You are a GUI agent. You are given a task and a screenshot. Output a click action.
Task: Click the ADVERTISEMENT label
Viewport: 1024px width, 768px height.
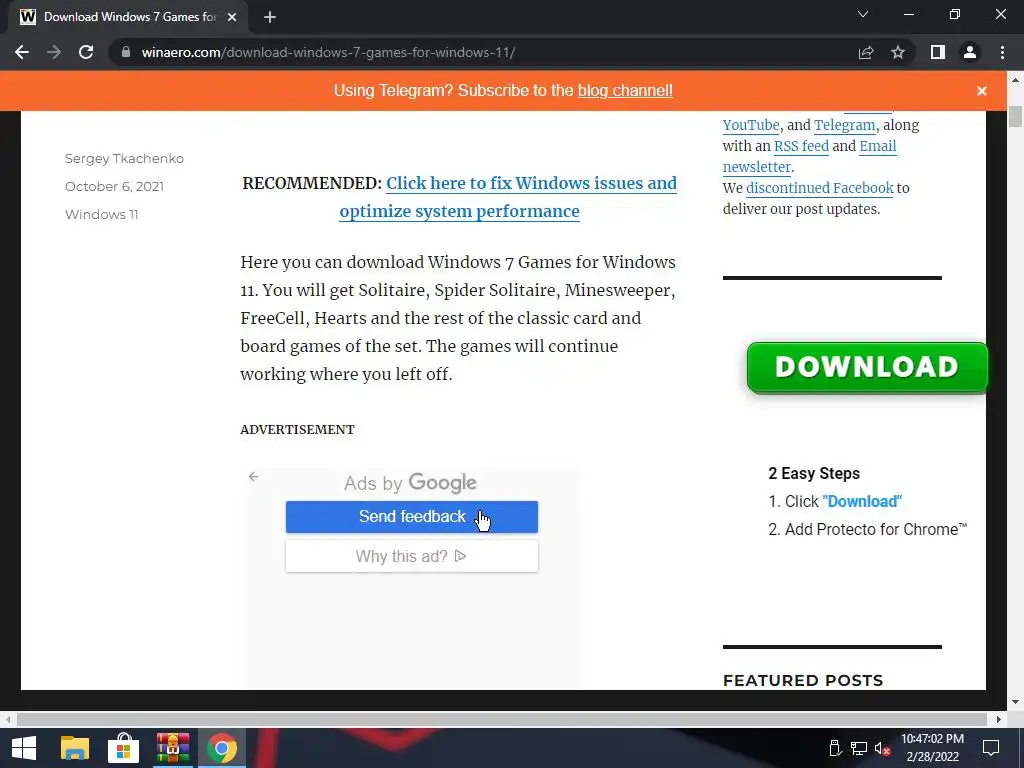(x=297, y=430)
